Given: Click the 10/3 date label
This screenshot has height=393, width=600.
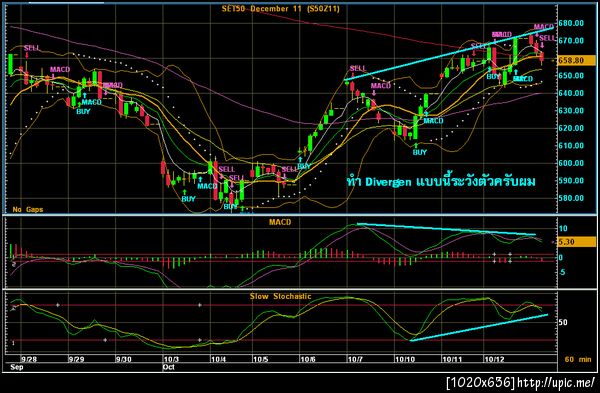Looking at the screenshot, I should pyautogui.click(x=171, y=359).
